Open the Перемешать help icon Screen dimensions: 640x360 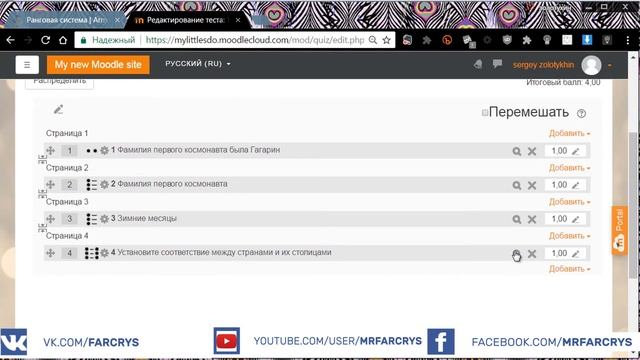click(581, 113)
